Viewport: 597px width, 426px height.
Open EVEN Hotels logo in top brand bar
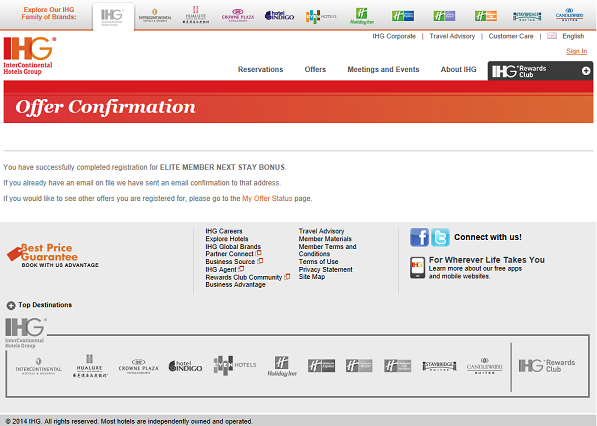[321, 16]
